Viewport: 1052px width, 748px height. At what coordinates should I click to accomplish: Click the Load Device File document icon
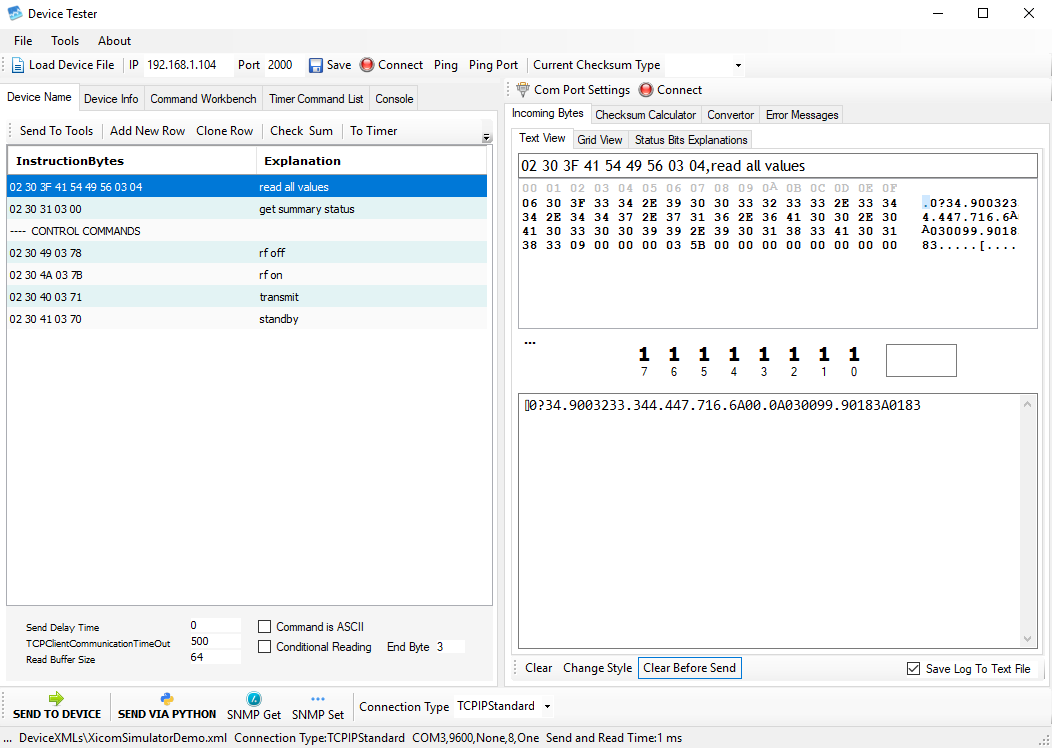(x=17, y=65)
